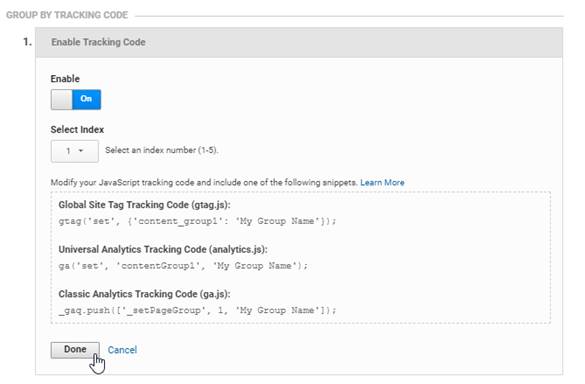Click the Enable Tracking Code header bar
This screenshot has height=384, width=585.
click(x=299, y=42)
